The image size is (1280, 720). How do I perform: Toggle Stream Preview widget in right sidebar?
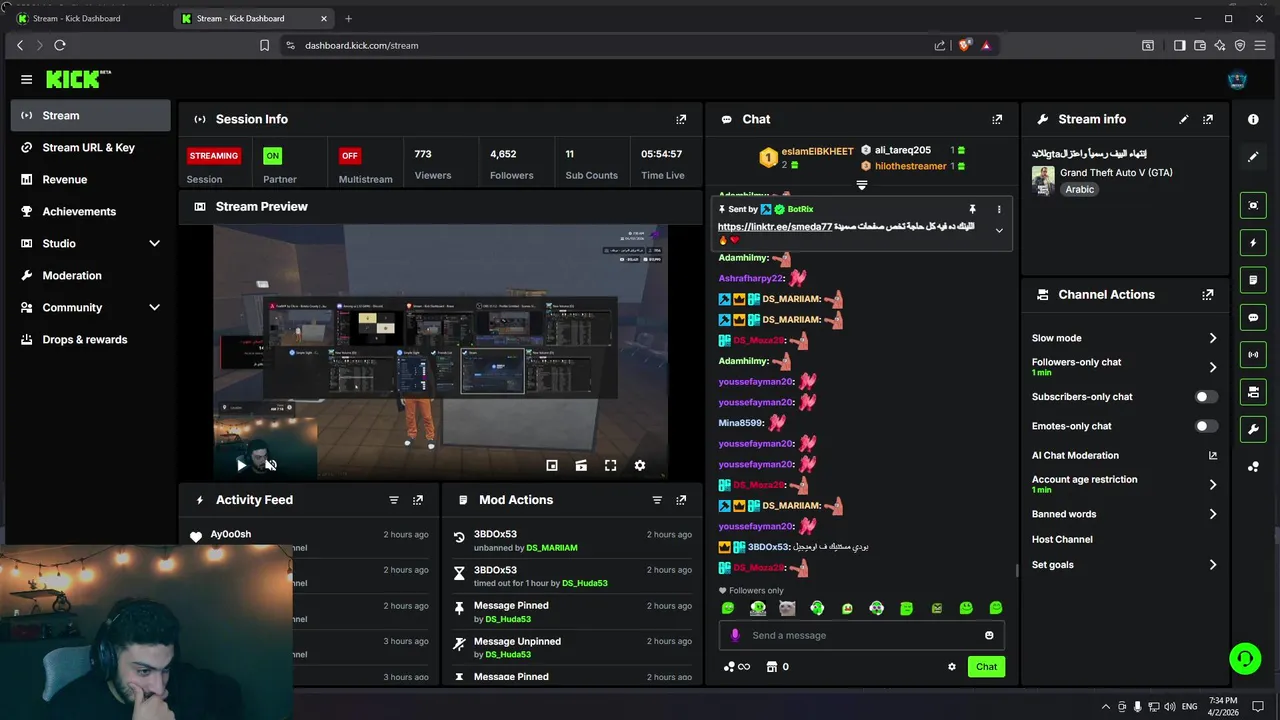coord(1253,205)
